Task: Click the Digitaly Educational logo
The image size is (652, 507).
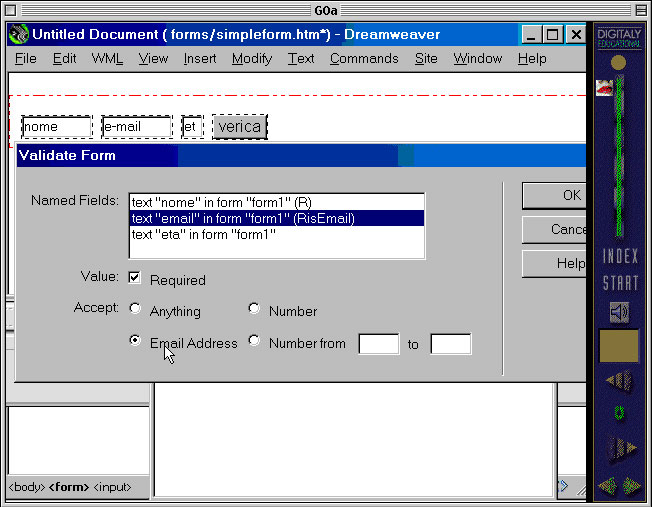Action: (619, 38)
